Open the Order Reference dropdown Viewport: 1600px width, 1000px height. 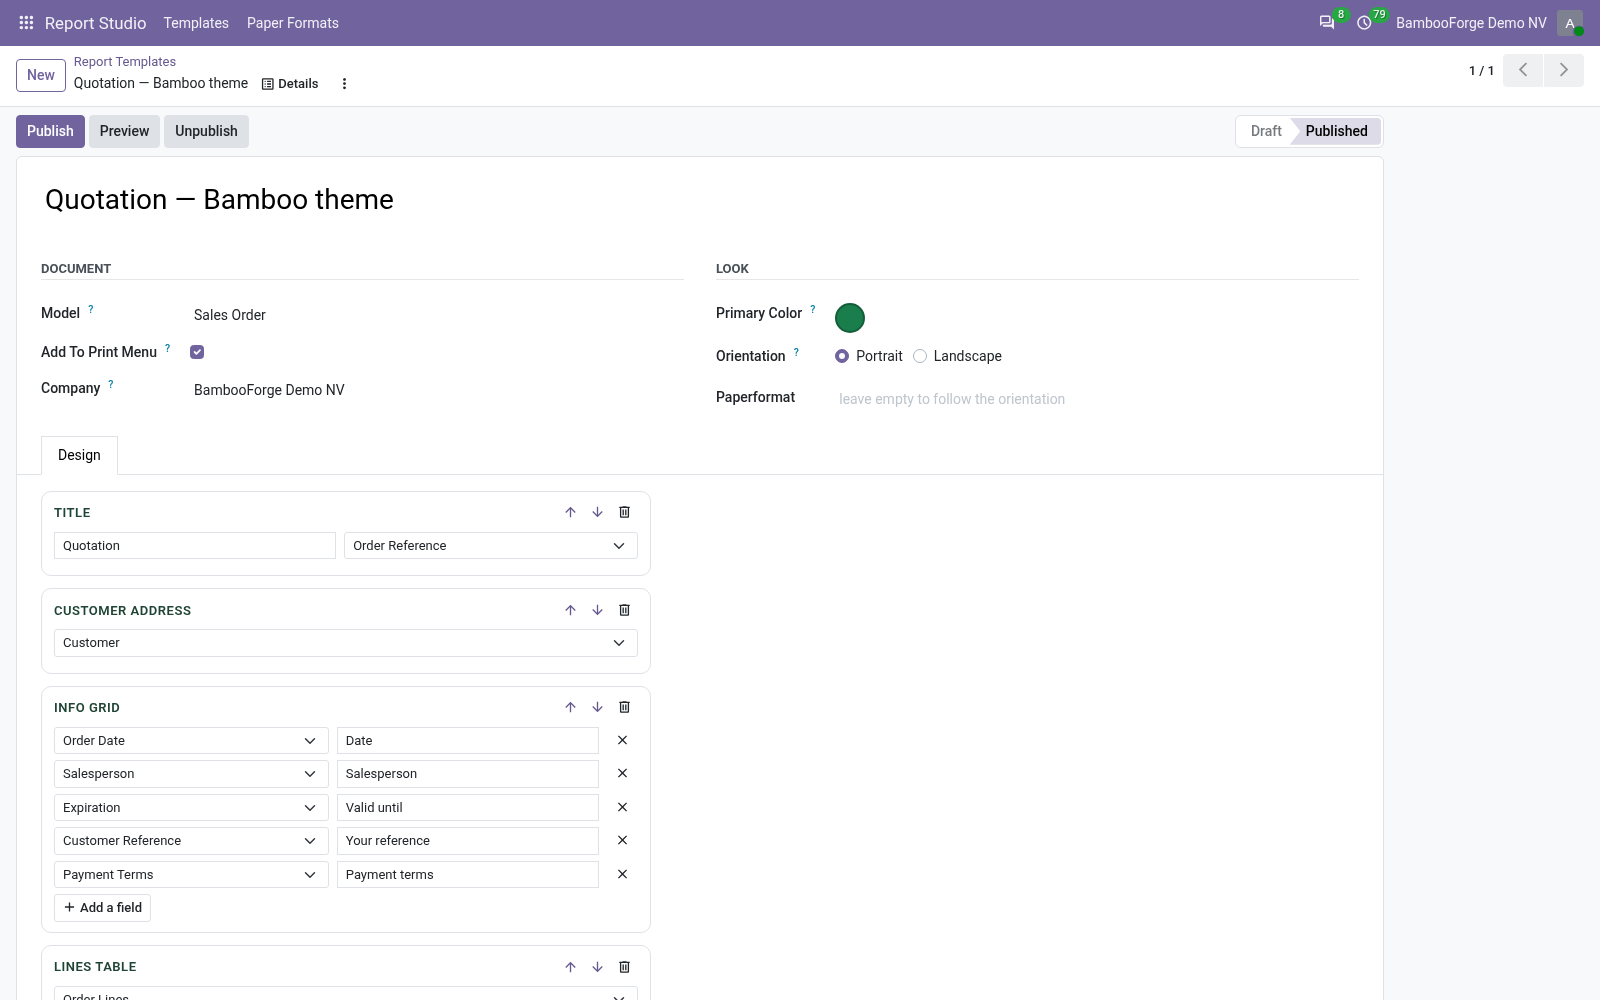pos(491,546)
